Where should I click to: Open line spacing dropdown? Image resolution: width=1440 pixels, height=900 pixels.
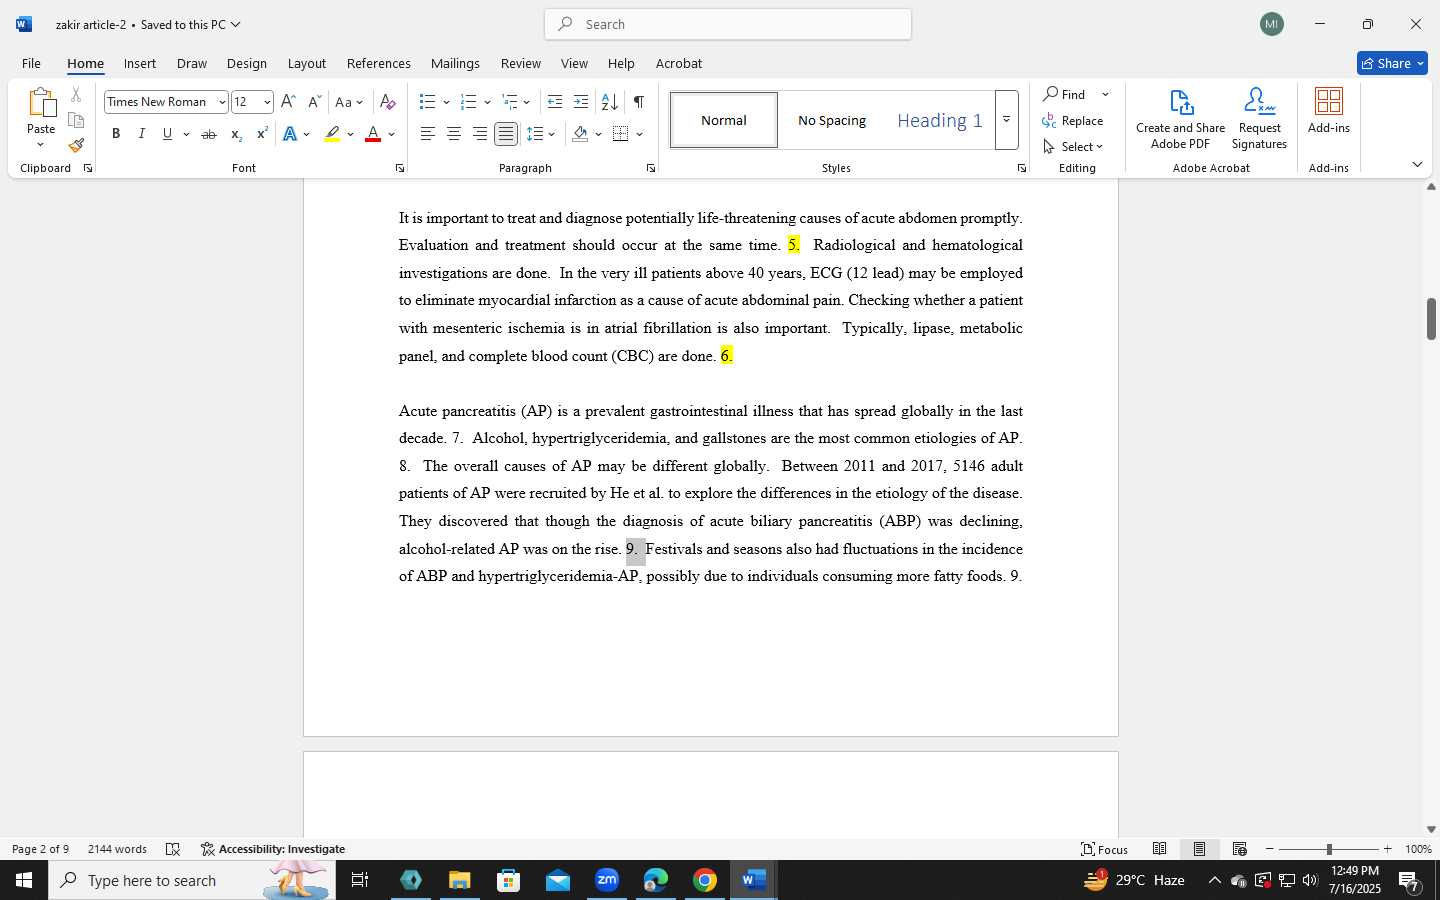(541, 134)
